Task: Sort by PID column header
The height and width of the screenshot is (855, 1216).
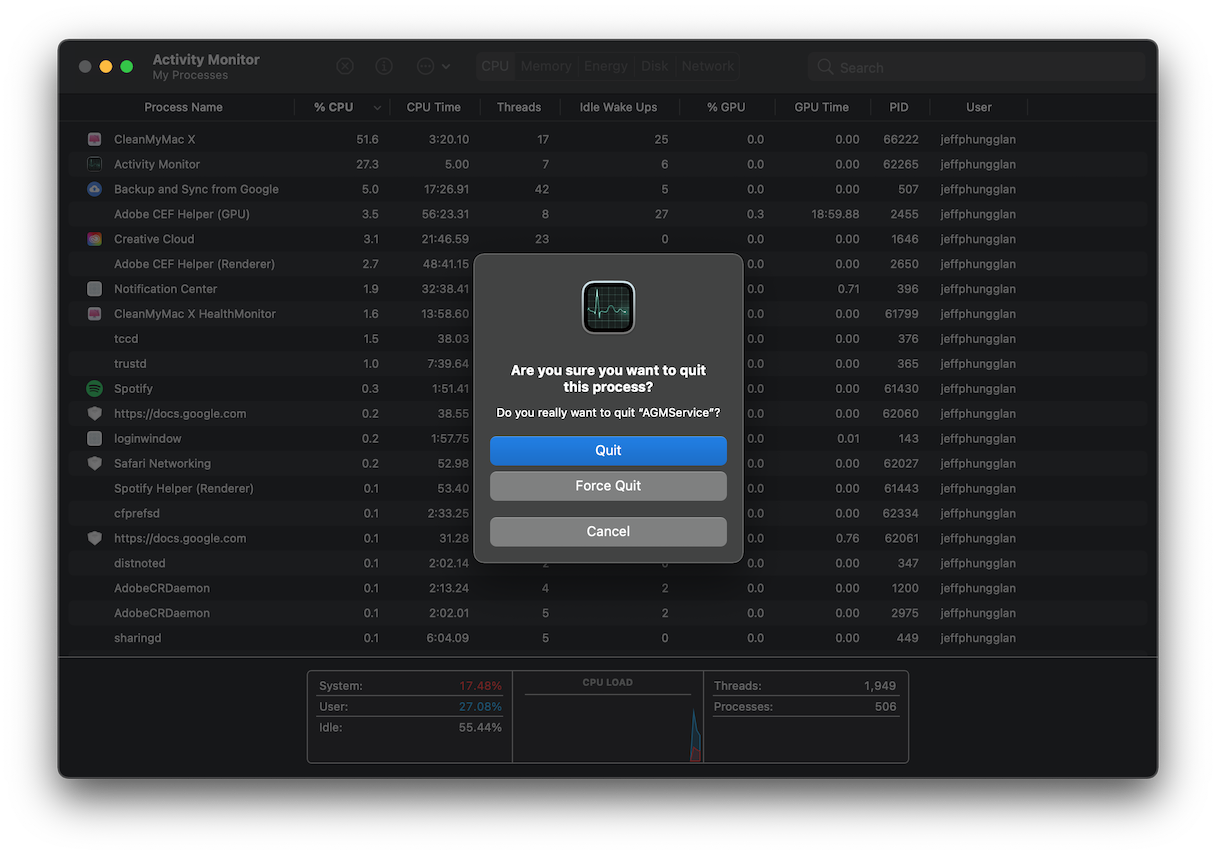Action: point(899,107)
